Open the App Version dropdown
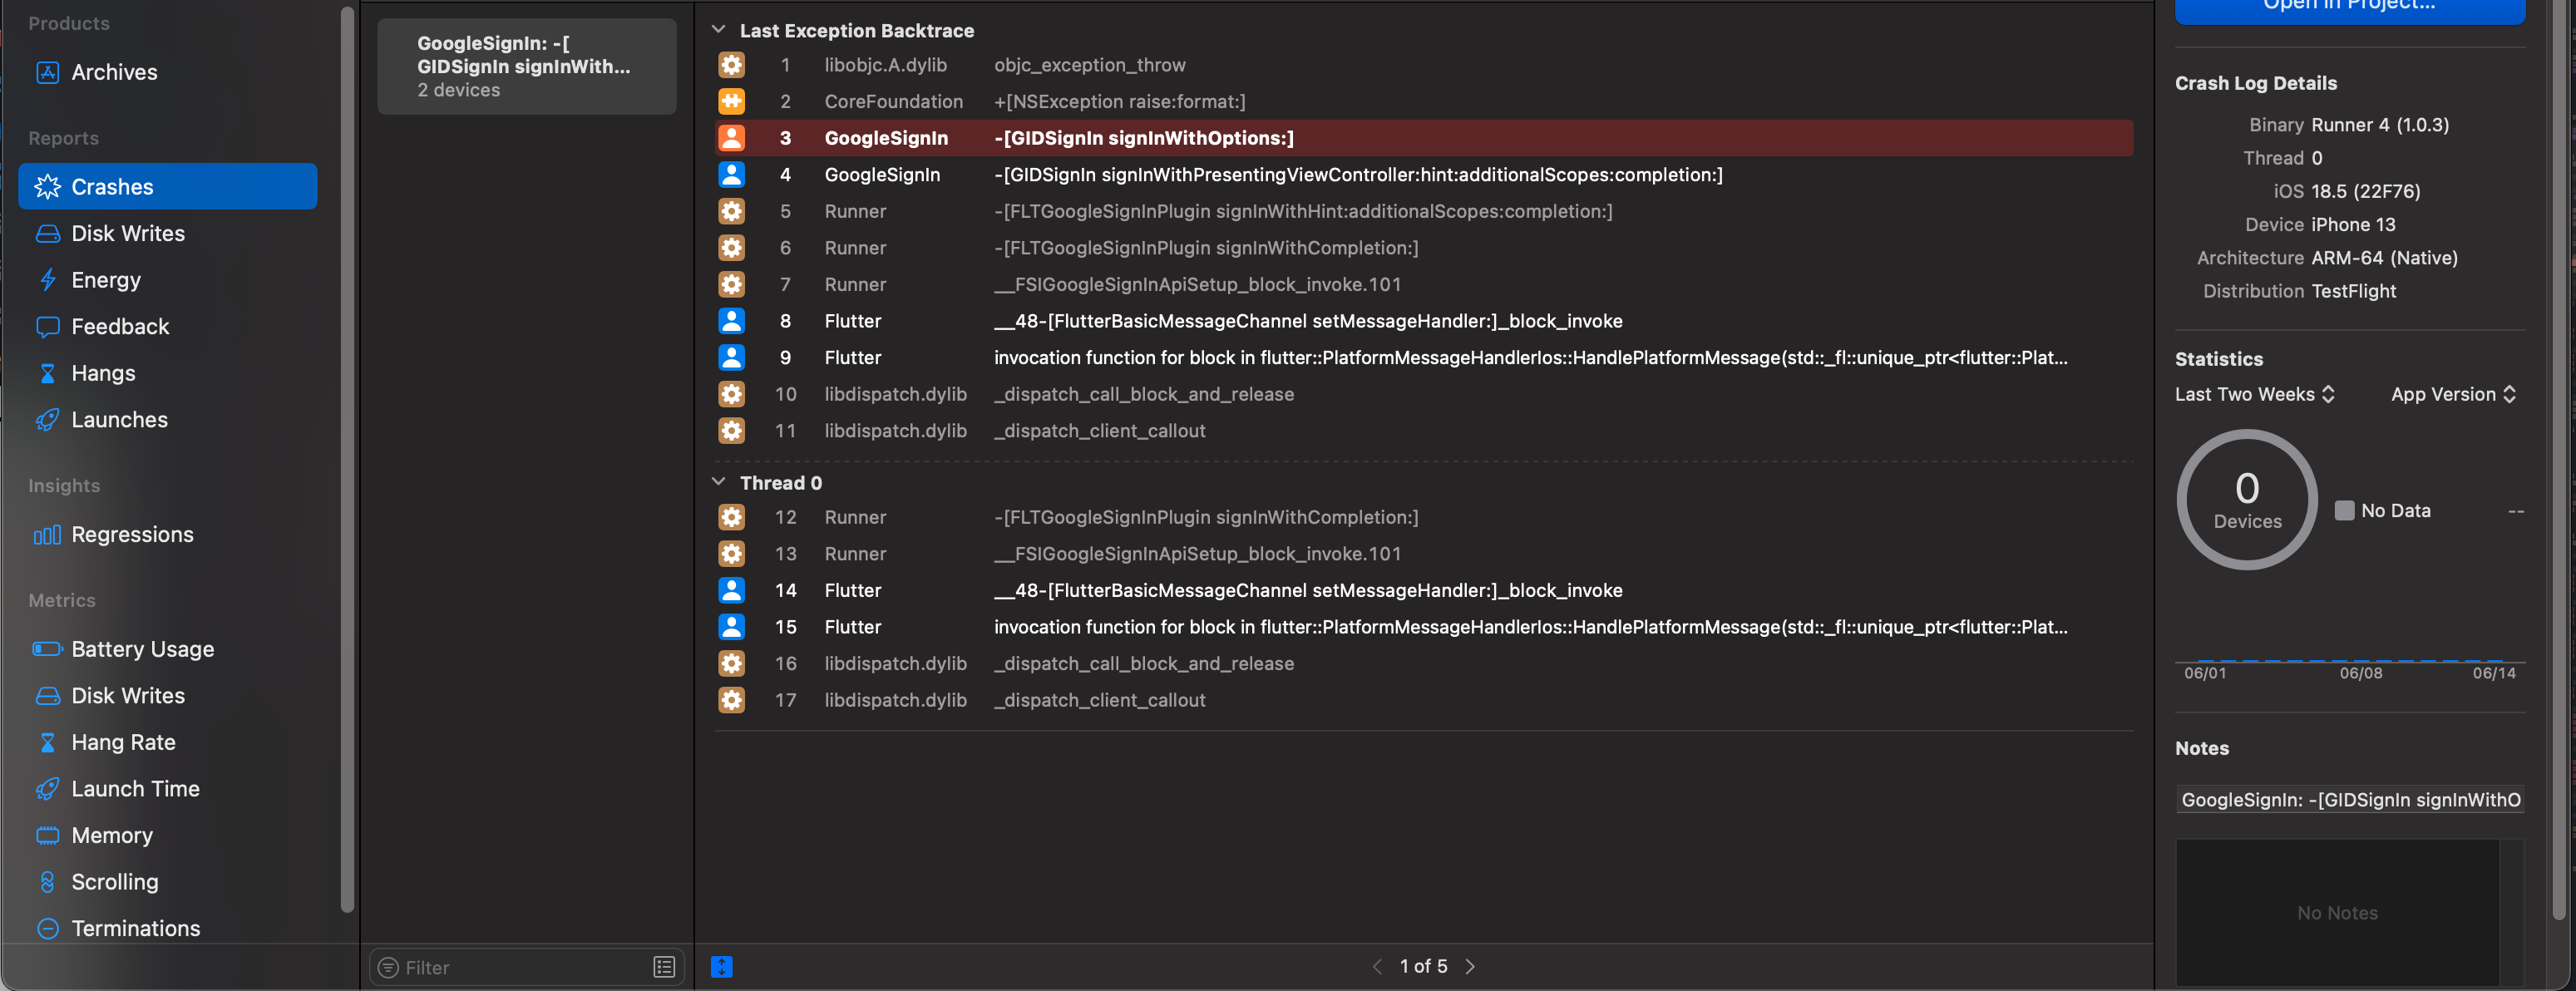This screenshot has height=991, width=2576. pyautogui.click(x=2452, y=394)
